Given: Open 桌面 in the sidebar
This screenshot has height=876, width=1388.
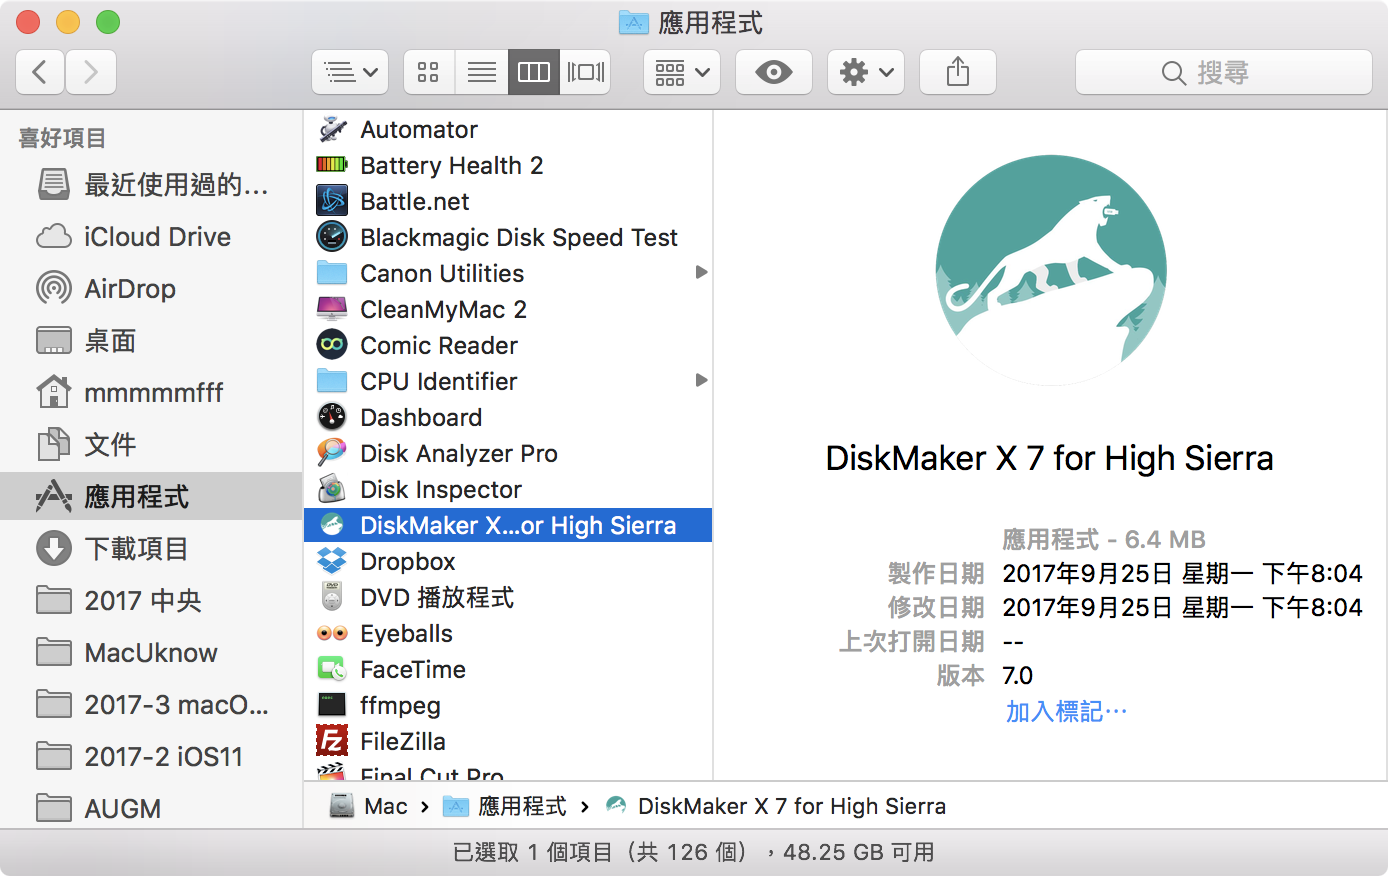Looking at the screenshot, I should (151, 341).
